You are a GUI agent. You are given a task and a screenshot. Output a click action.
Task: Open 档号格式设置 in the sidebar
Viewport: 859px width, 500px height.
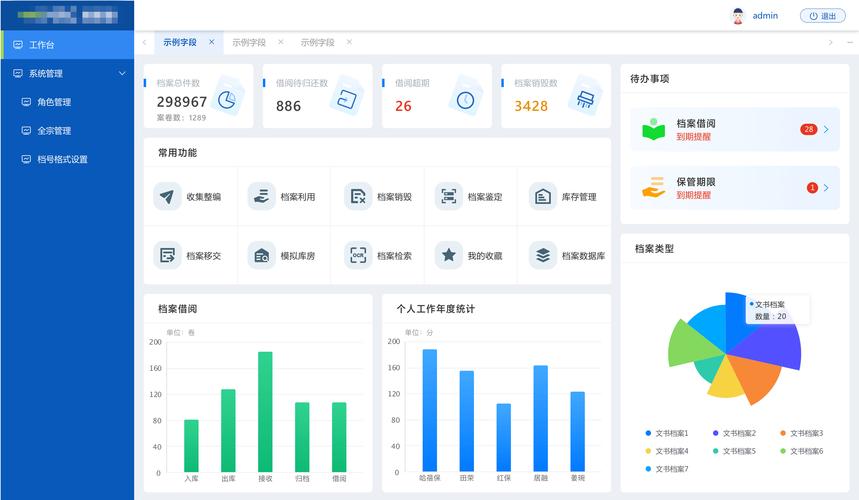(x=67, y=159)
